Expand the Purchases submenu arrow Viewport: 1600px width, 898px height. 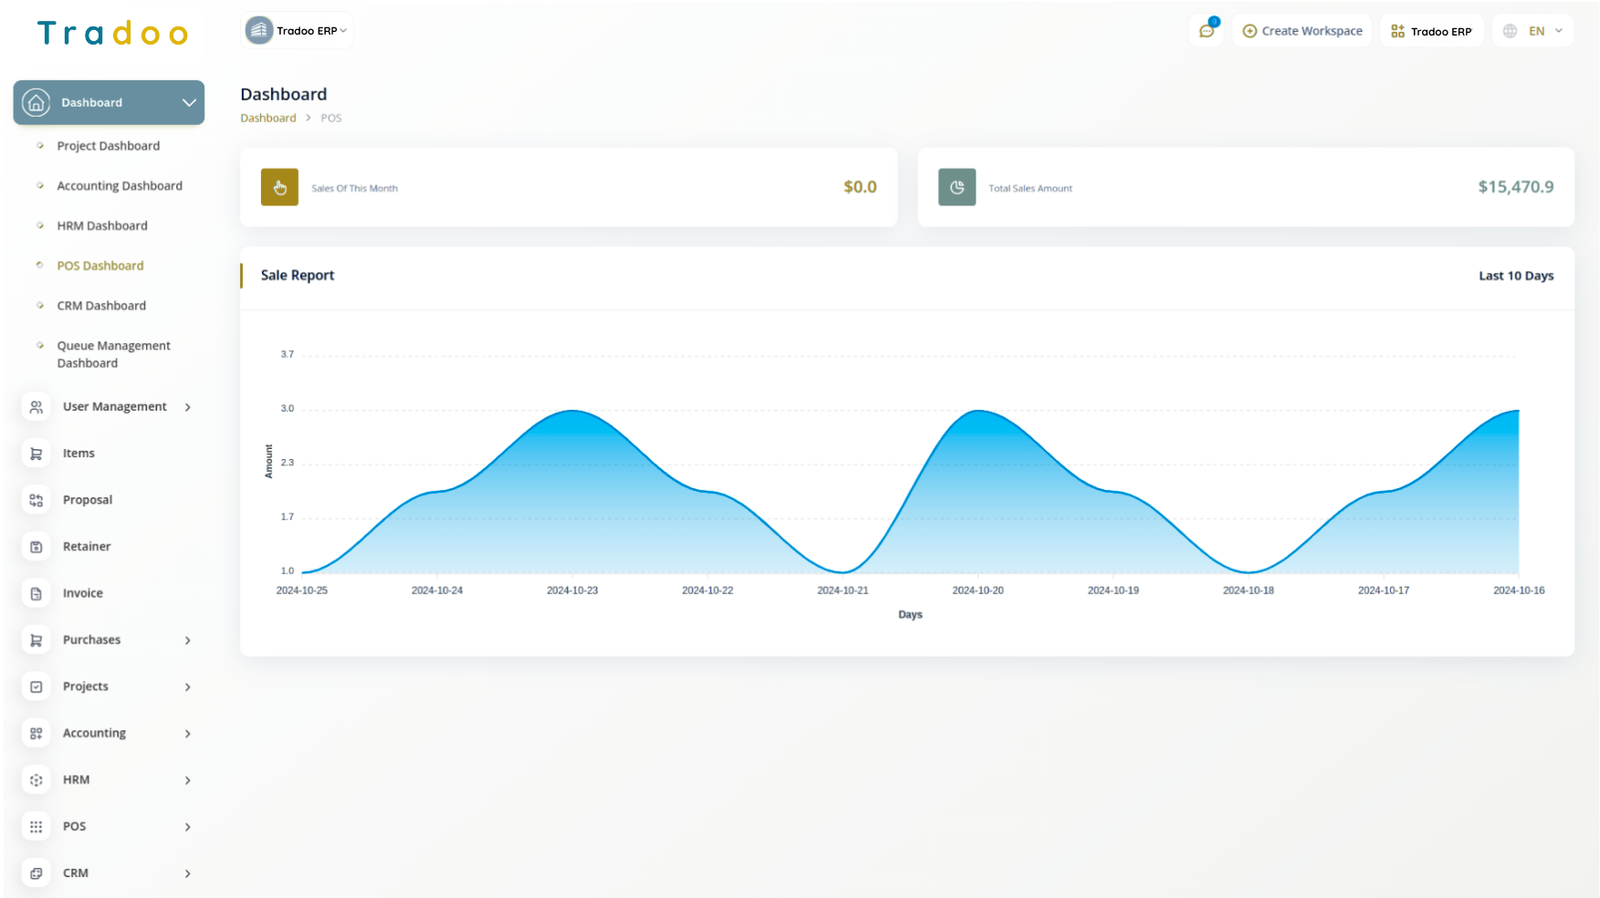pyautogui.click(x=187, y=640)
